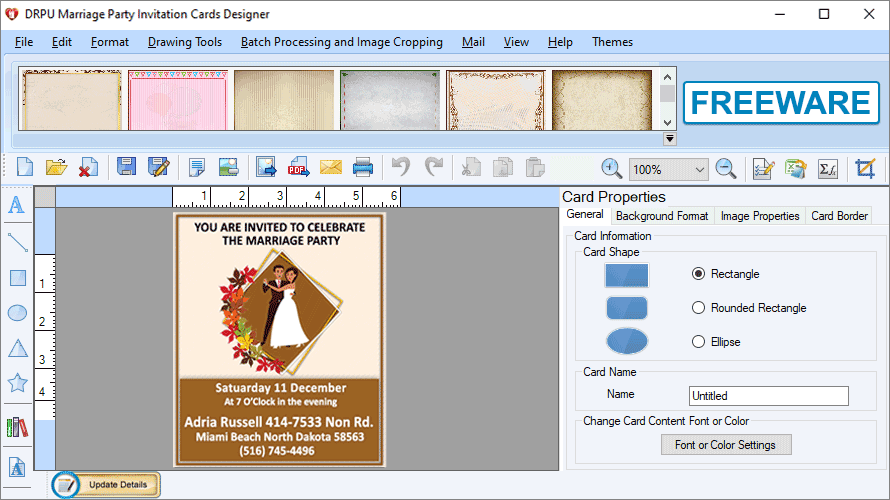Print the card using printer icon
This screenshot has height=500, width=890.
click(363, 167)
